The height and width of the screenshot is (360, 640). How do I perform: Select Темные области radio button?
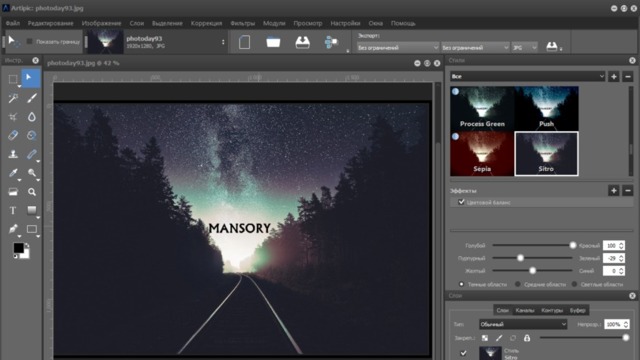pos(461,284)
